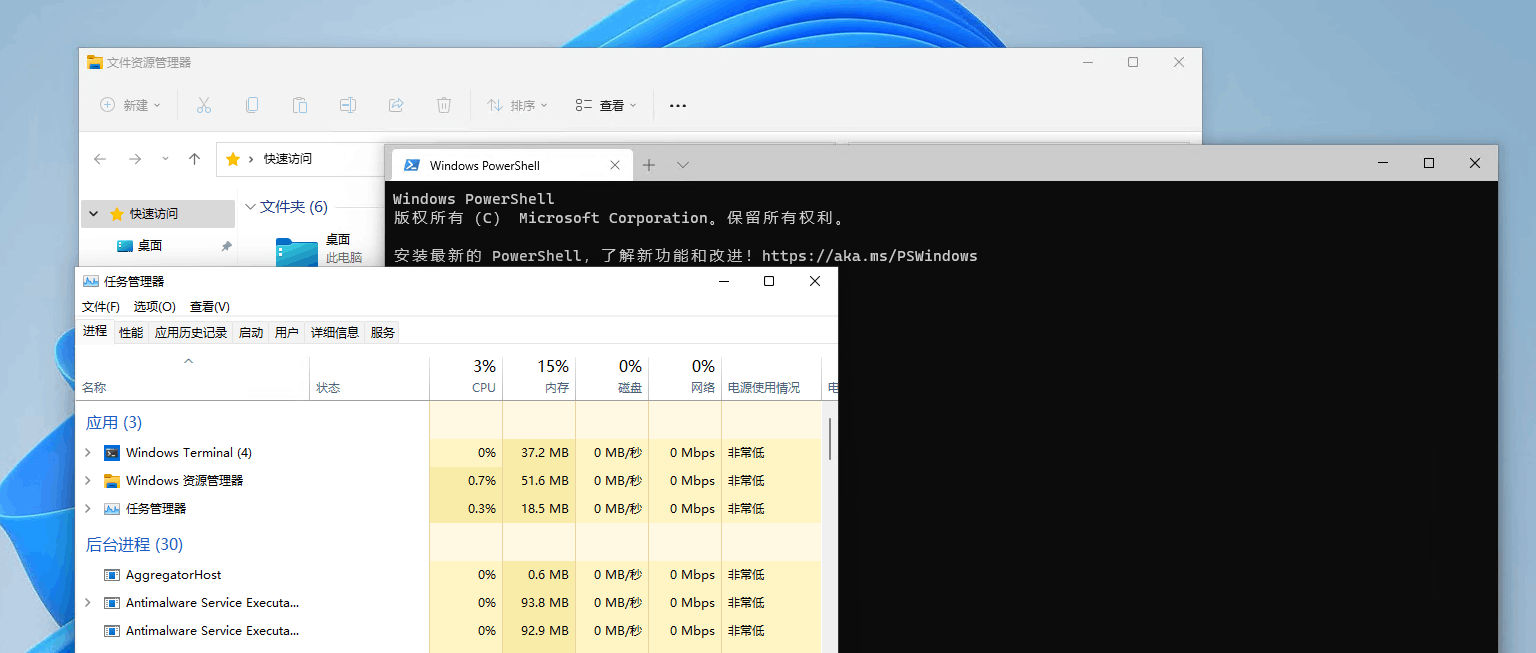Image resolution: width=1536 pixels, height=653 pixels.
Task: Open the 排序 sort dropdown
Action: click(x=517, y=105)
